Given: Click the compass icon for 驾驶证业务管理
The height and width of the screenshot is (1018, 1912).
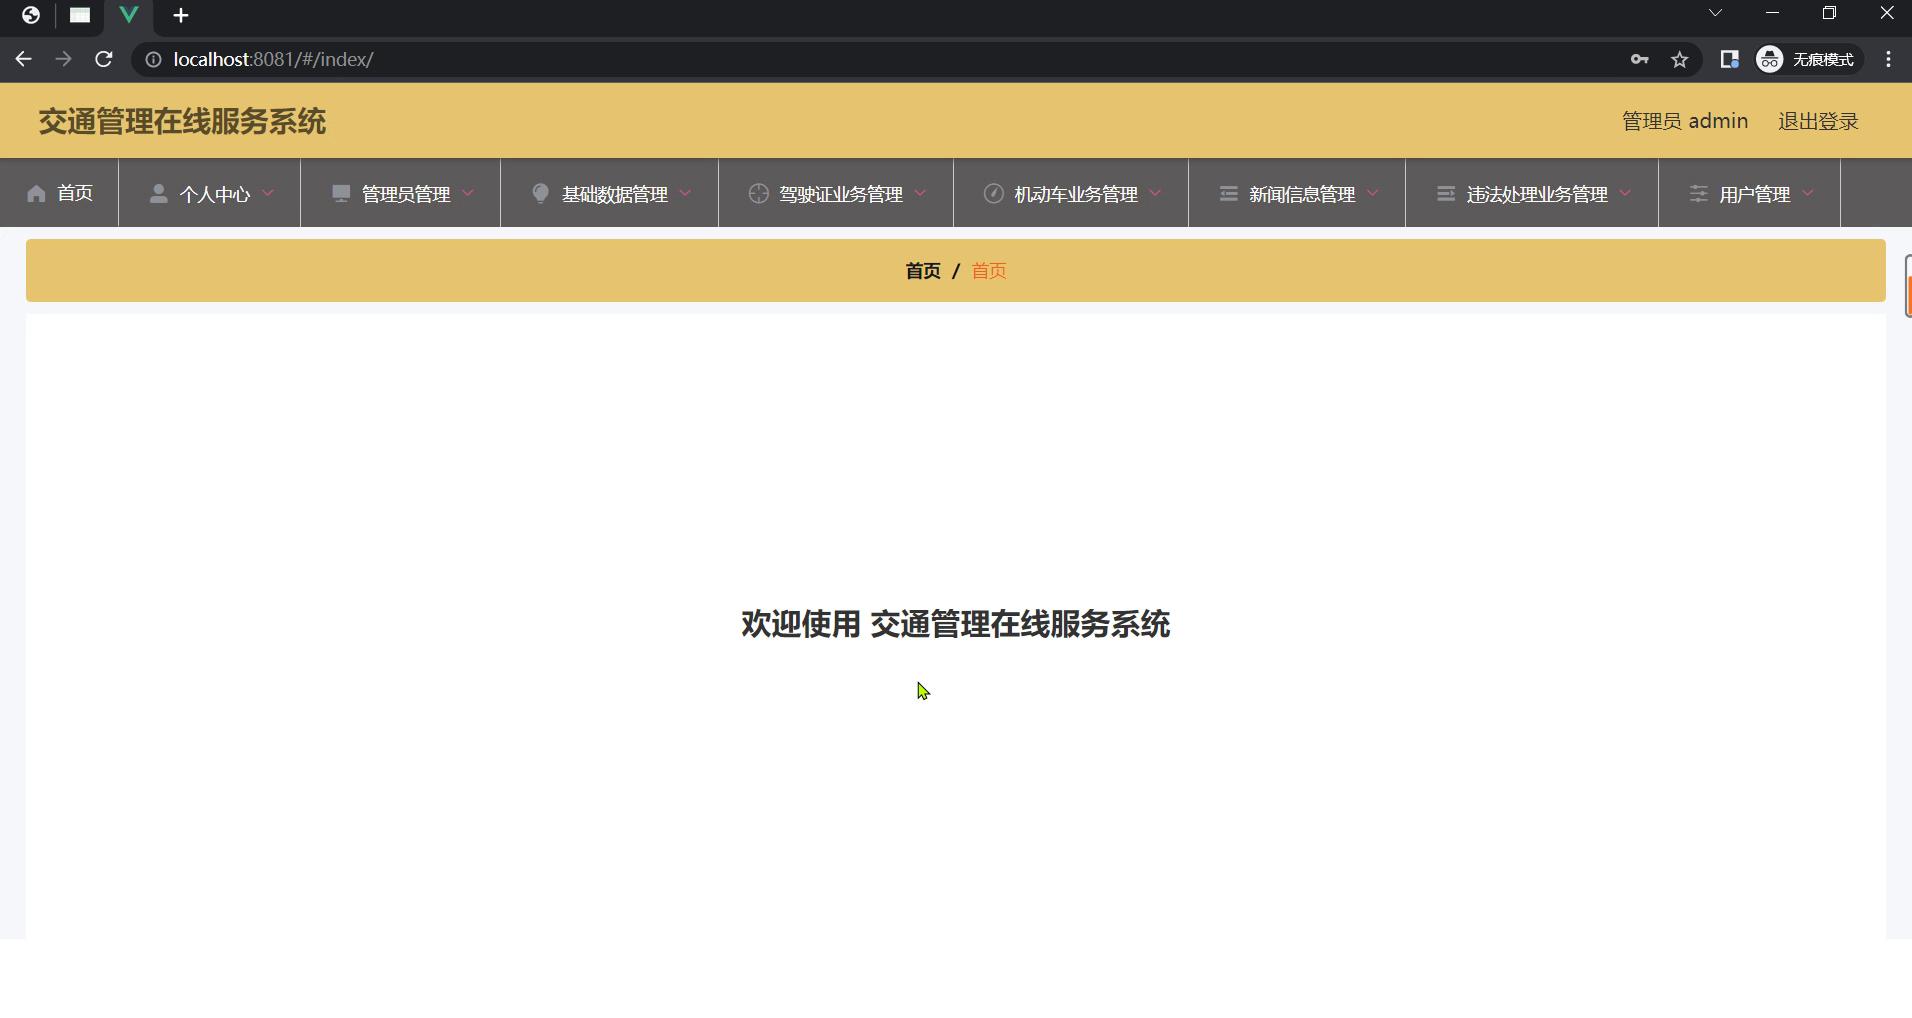Looking at the screenshot, I should (x=758, y=193).
